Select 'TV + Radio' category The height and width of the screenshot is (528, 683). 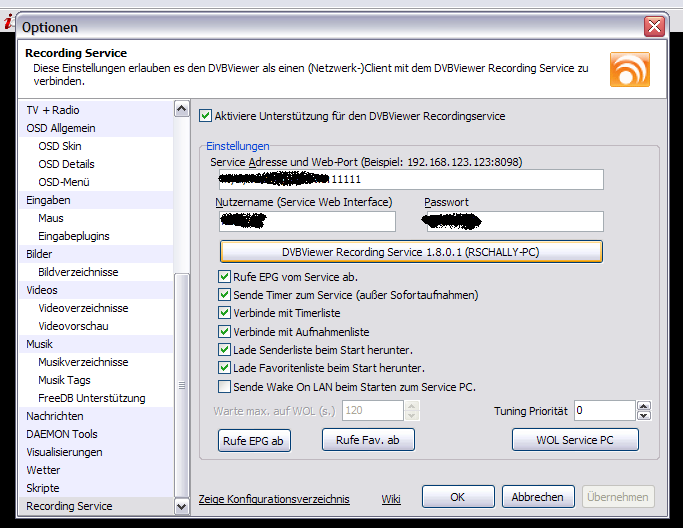pyautogui.click(x=96, y=110)
